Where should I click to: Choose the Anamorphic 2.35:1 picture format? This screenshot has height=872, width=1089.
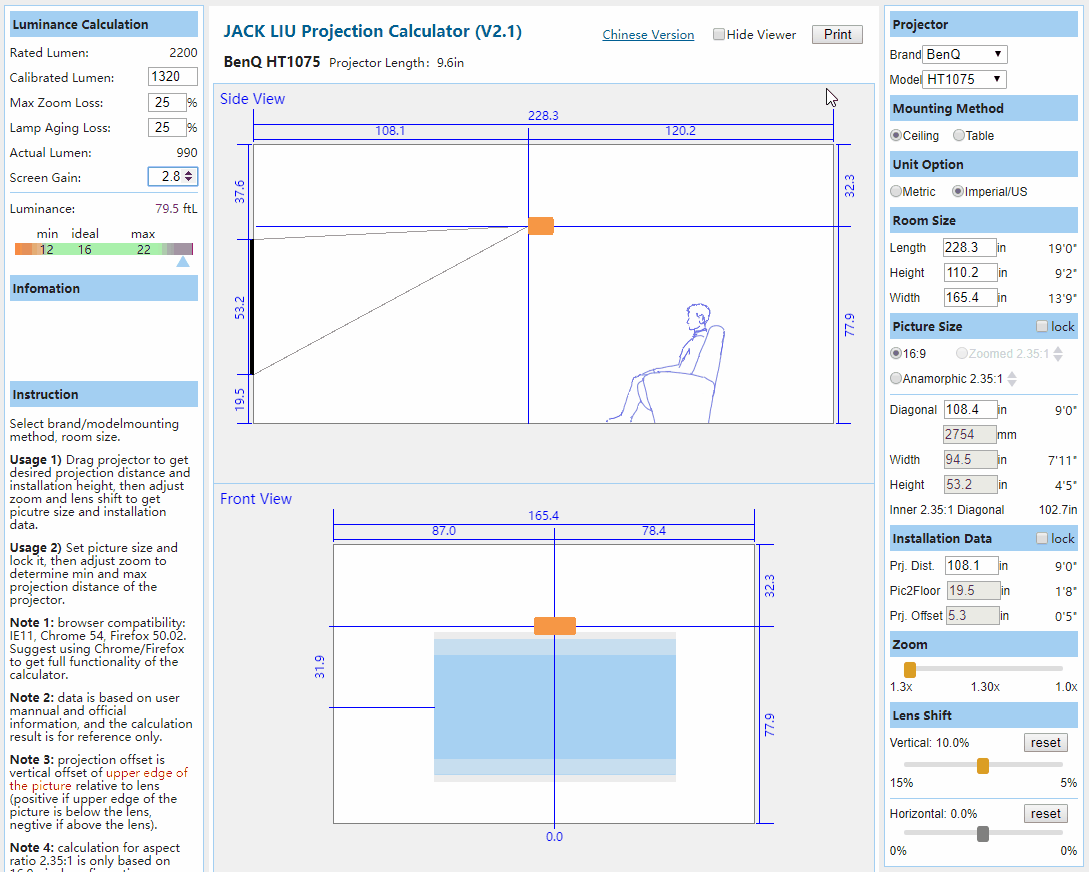coord(896,379)
